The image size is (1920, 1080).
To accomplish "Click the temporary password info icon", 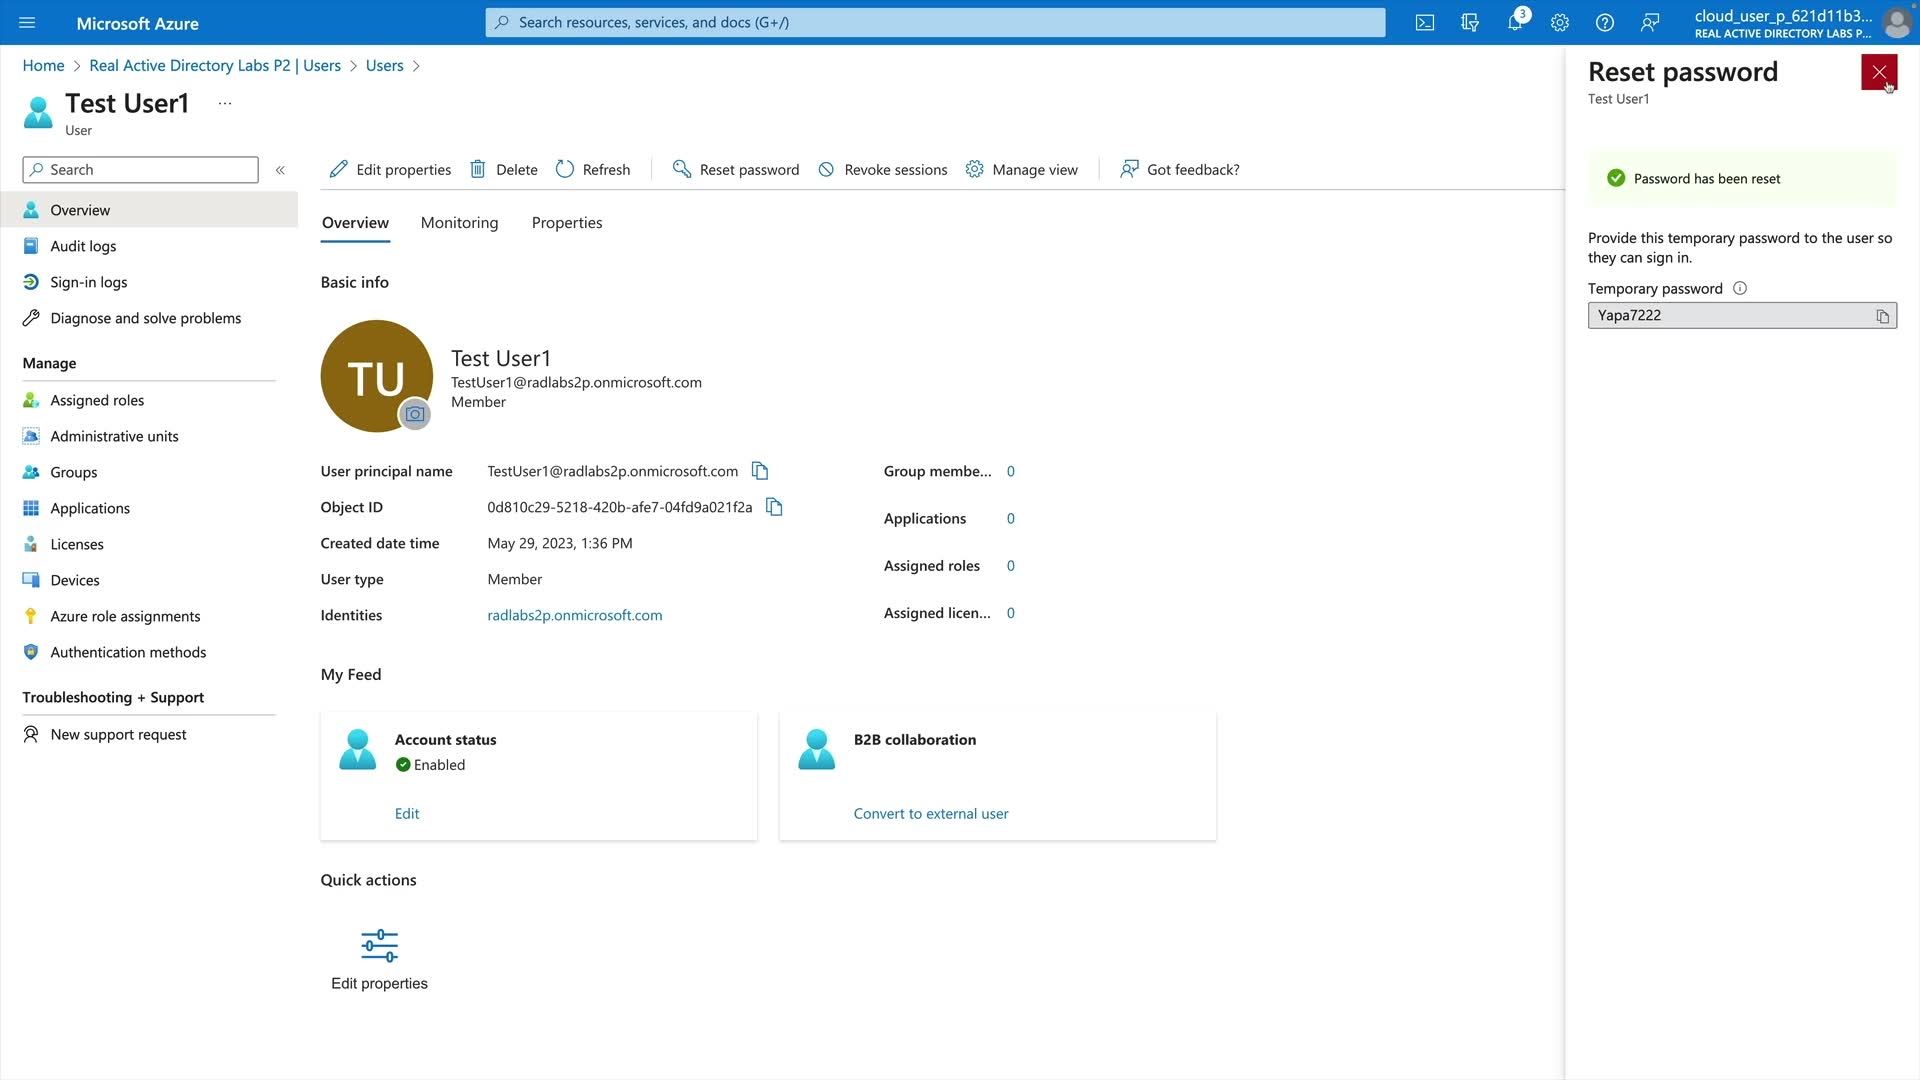I will [x=1740, y=288].
